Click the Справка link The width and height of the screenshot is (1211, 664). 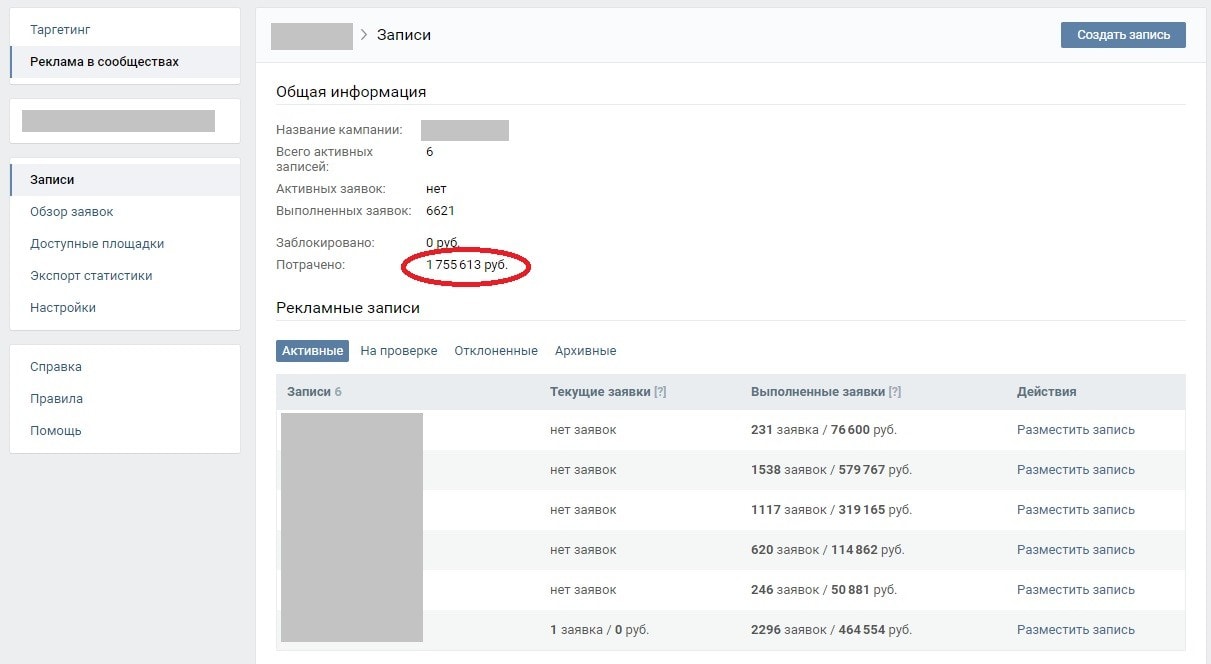coord(56,367)
